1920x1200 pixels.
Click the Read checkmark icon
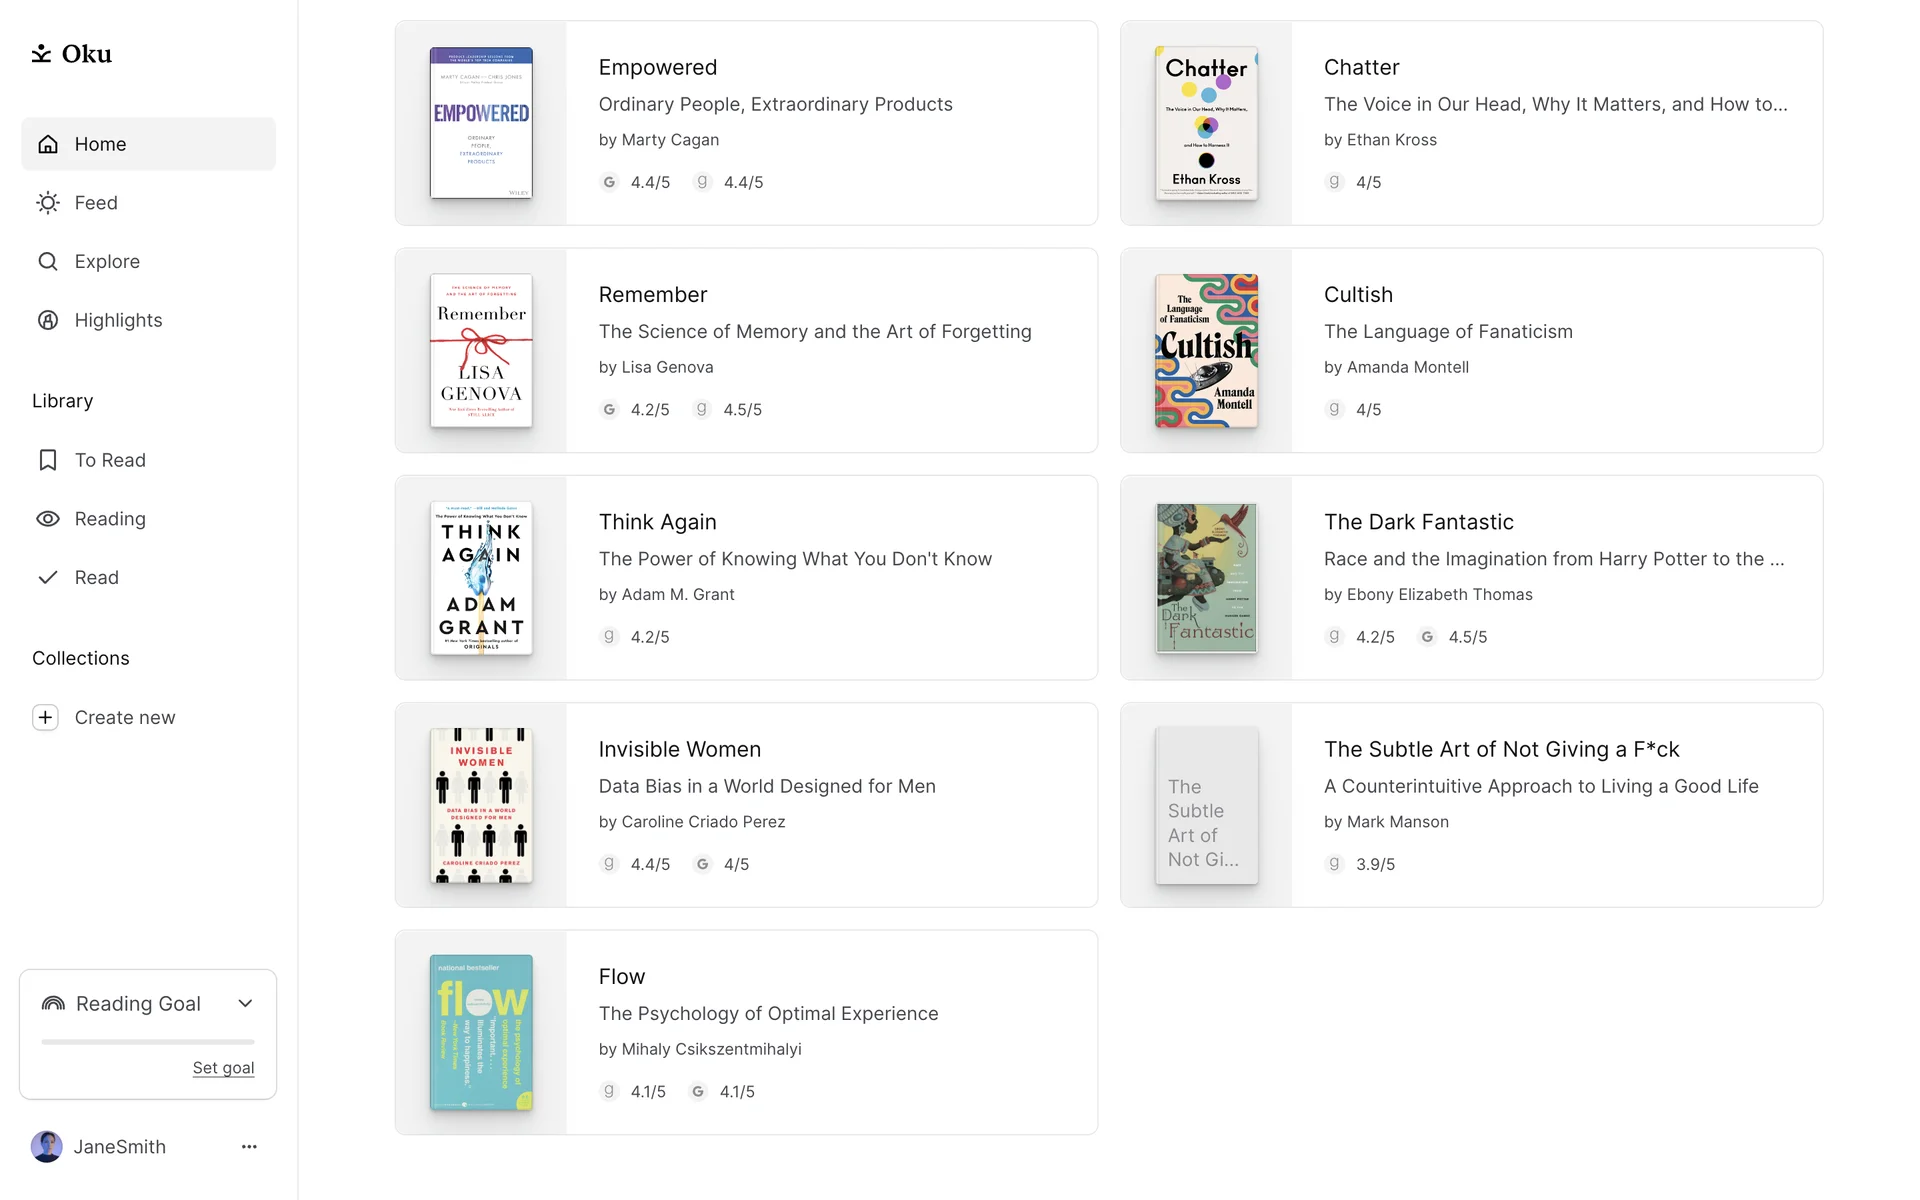[x=48, y=578]
